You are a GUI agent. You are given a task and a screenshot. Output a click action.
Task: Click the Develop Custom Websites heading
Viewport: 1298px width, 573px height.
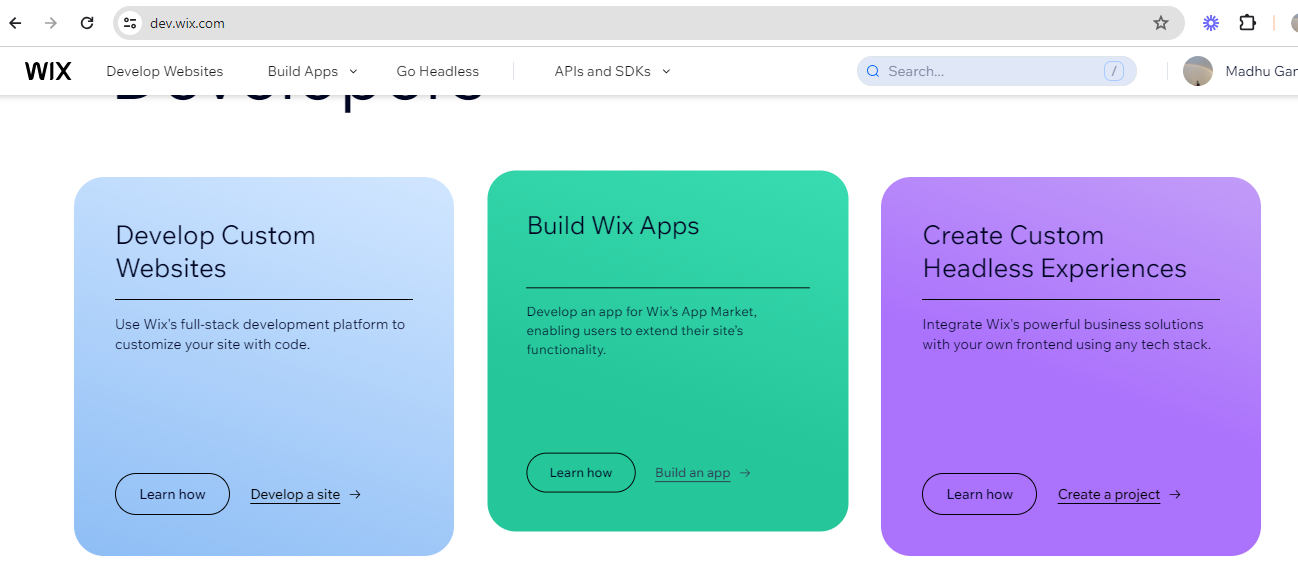click(215, 251)
